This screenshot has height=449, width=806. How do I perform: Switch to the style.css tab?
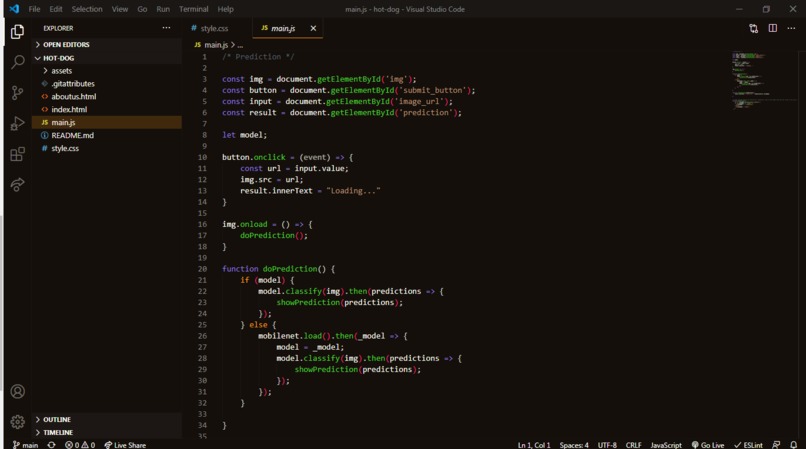(x=214, y=29)
